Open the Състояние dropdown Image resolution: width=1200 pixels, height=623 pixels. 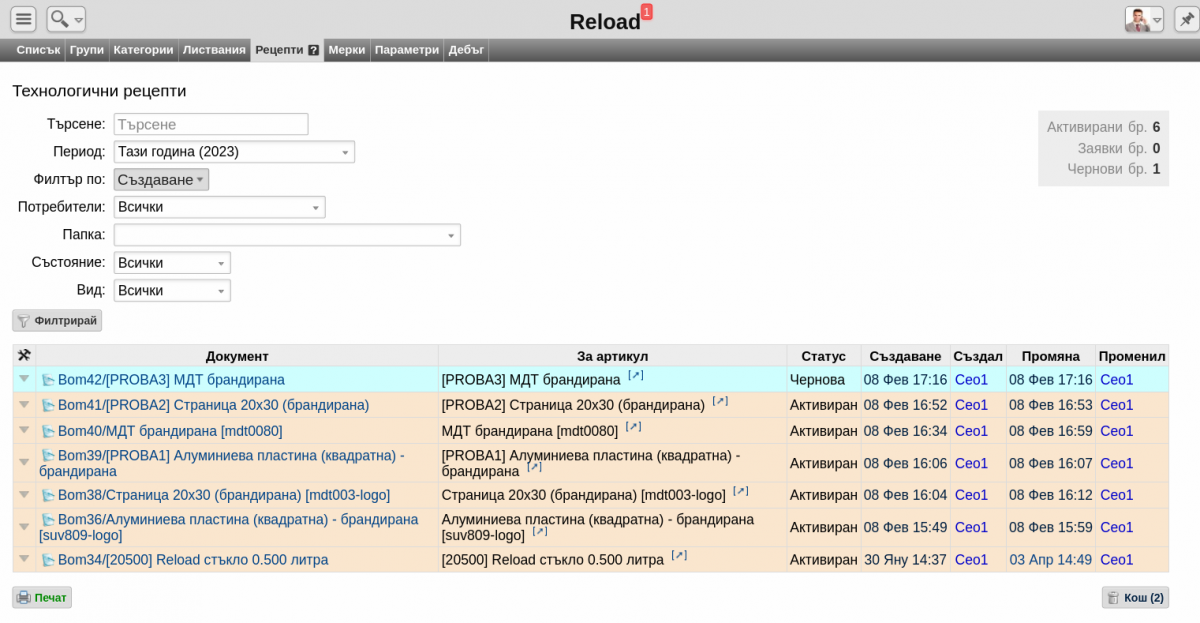coord(172,263)
